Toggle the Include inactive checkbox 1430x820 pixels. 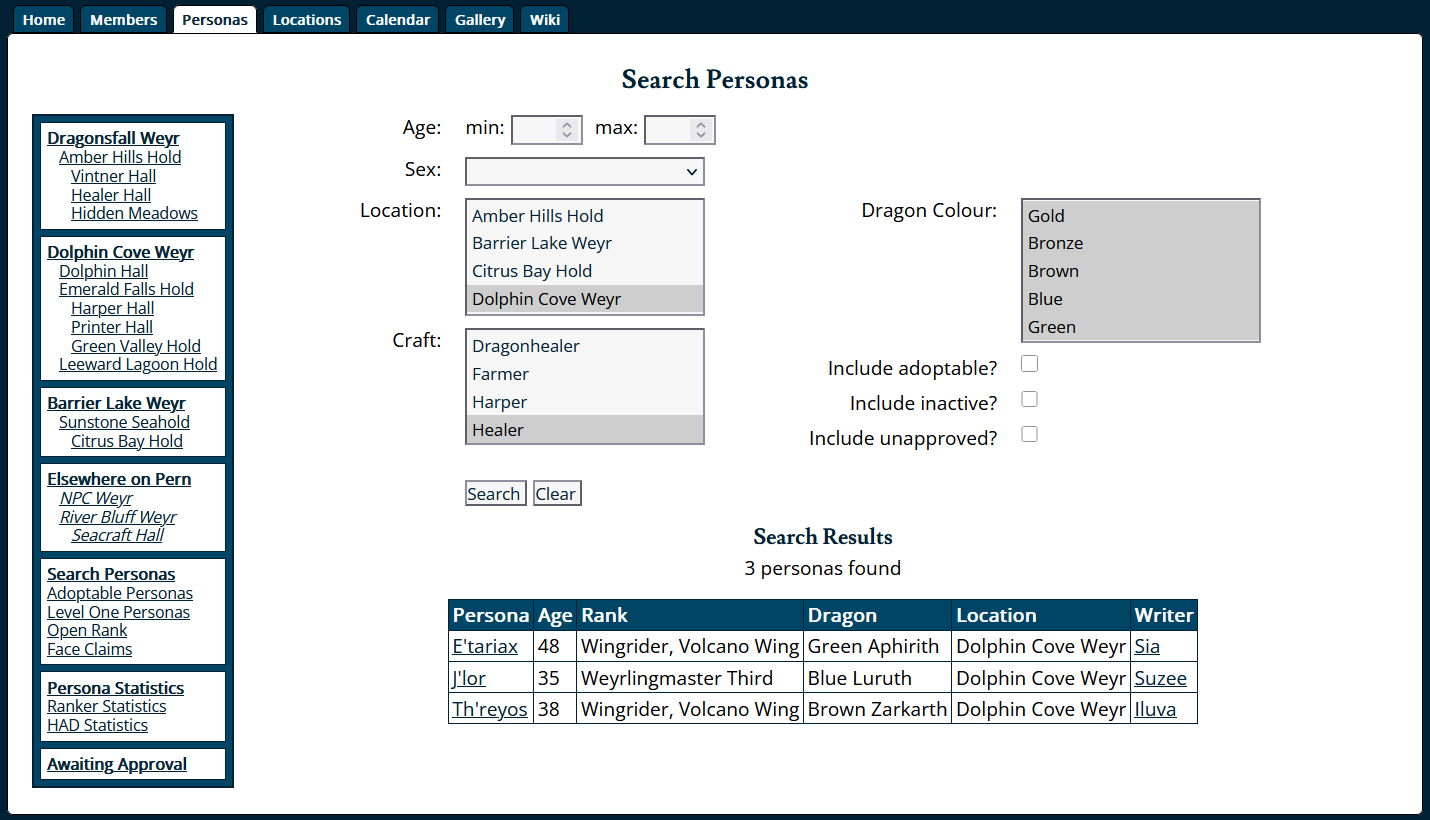(1029, 399)
